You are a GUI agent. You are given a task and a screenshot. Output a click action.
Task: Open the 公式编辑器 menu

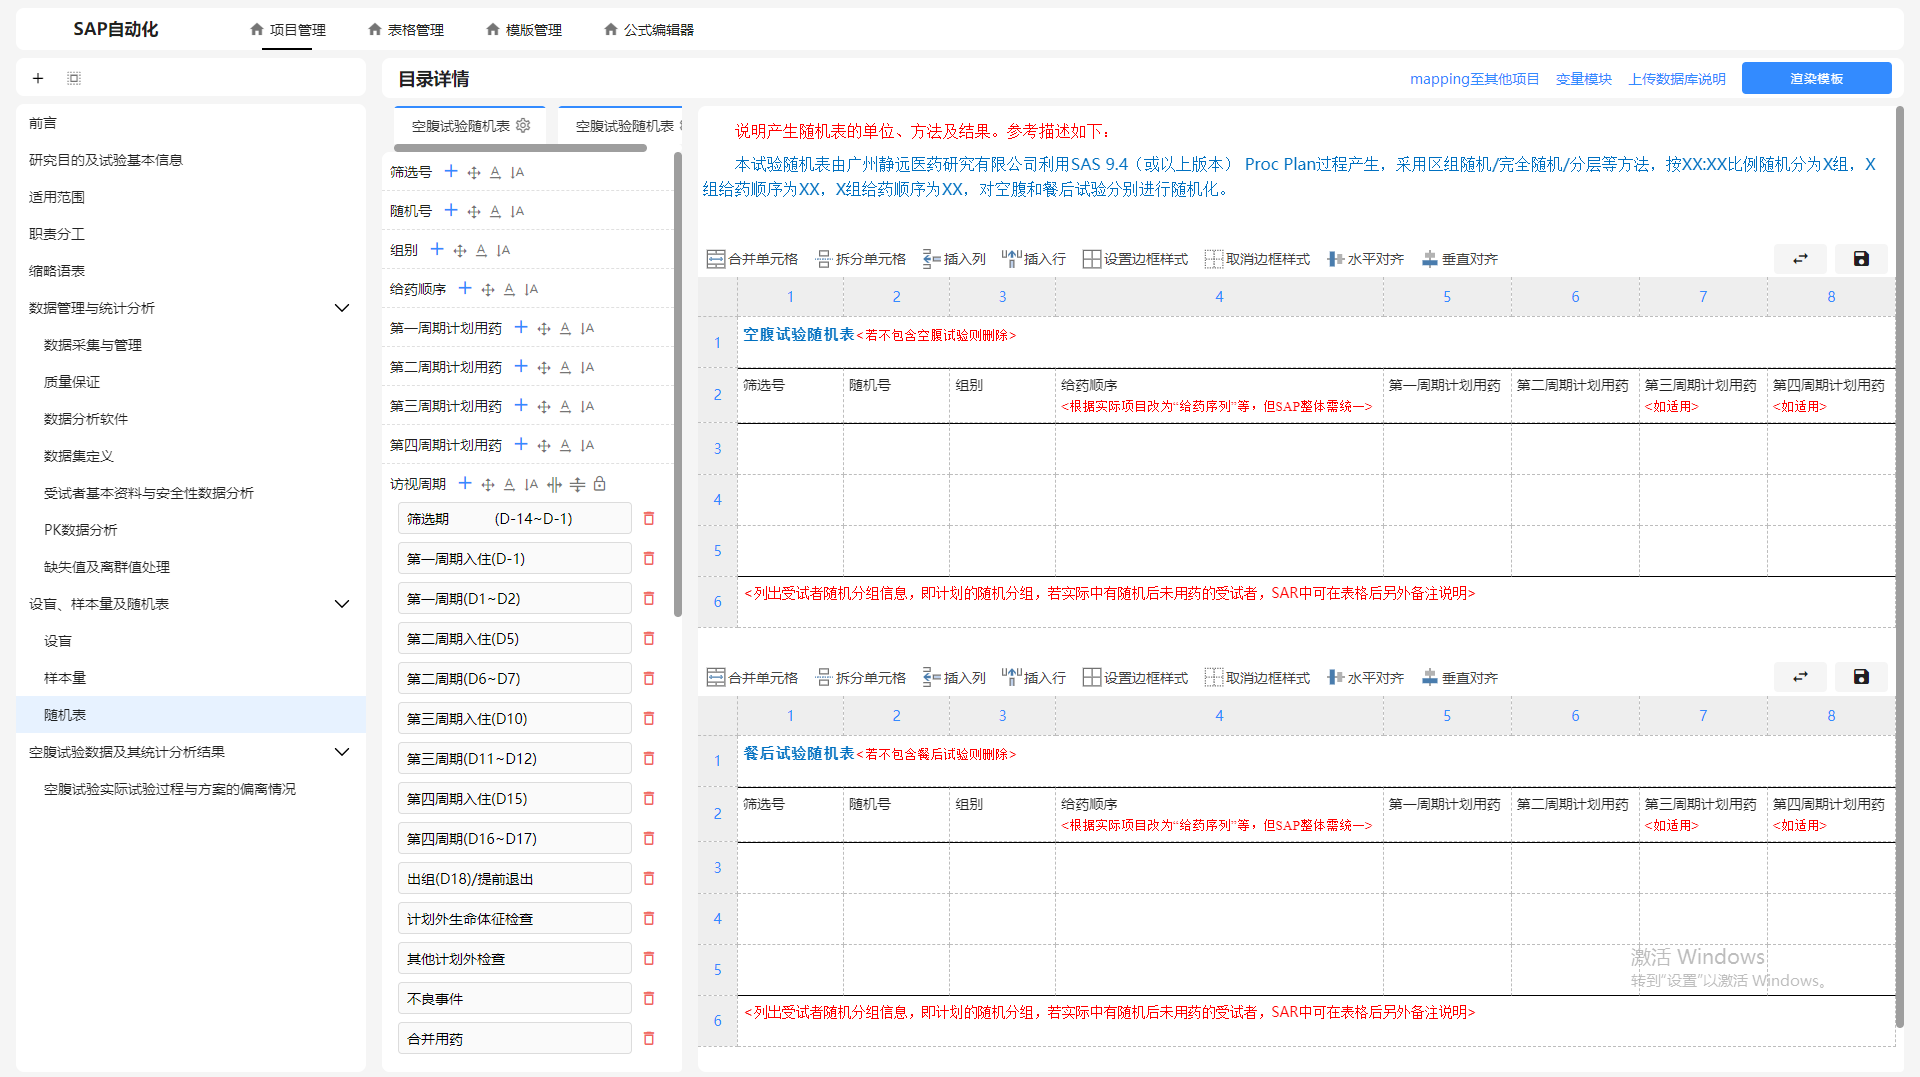649,30
